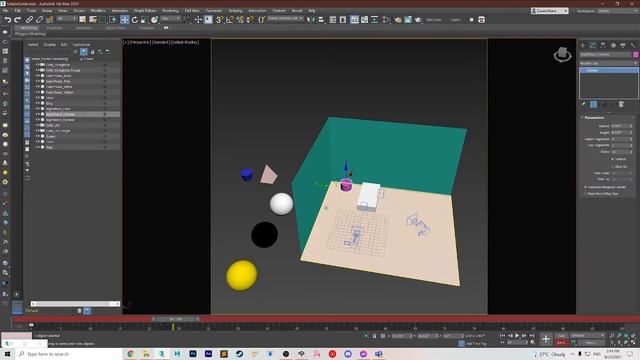Click the object color swatch beside name field
640x360 pixels.
coord(636,54)
